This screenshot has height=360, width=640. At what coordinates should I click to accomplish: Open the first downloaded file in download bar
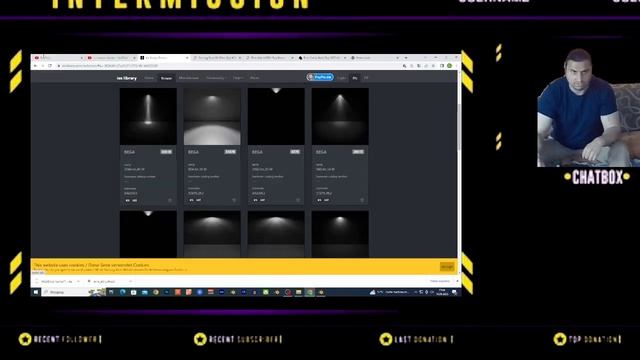coord(56,281)
